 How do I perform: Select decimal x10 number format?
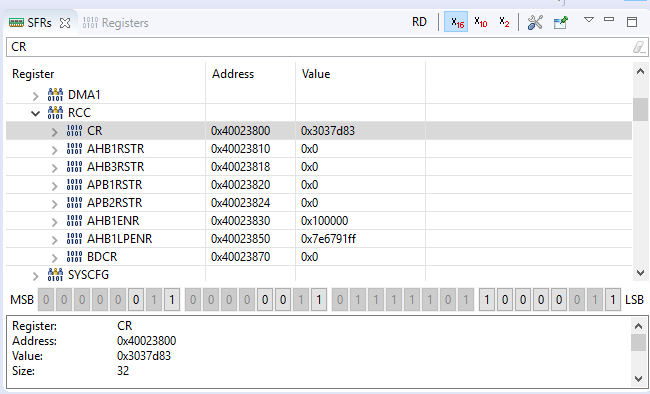coord(480,22)
